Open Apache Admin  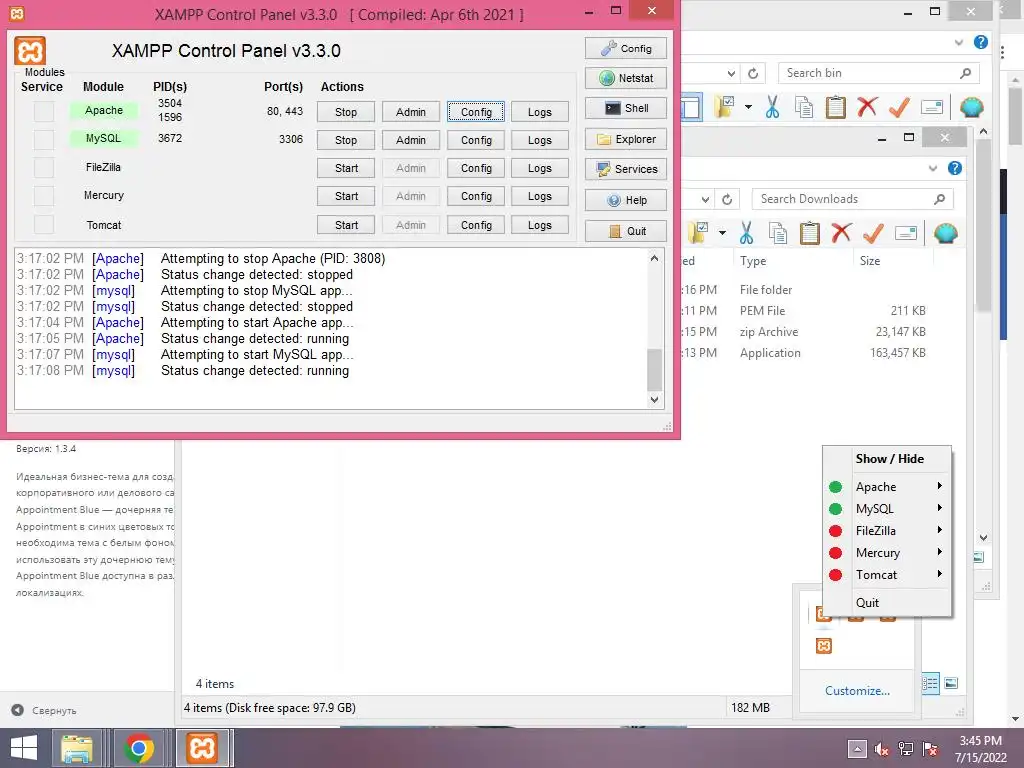click(411, 112)
